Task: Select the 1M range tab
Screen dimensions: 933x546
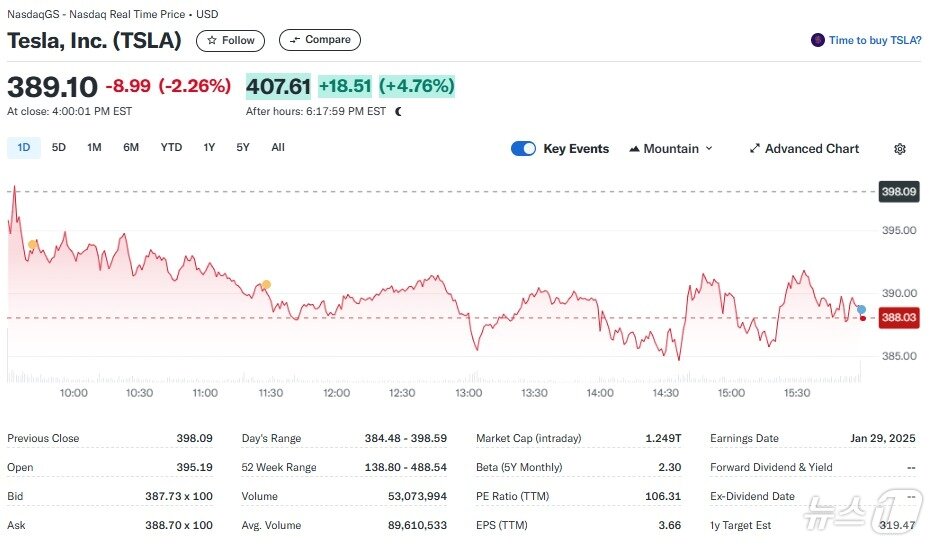Action: point(94,148)
